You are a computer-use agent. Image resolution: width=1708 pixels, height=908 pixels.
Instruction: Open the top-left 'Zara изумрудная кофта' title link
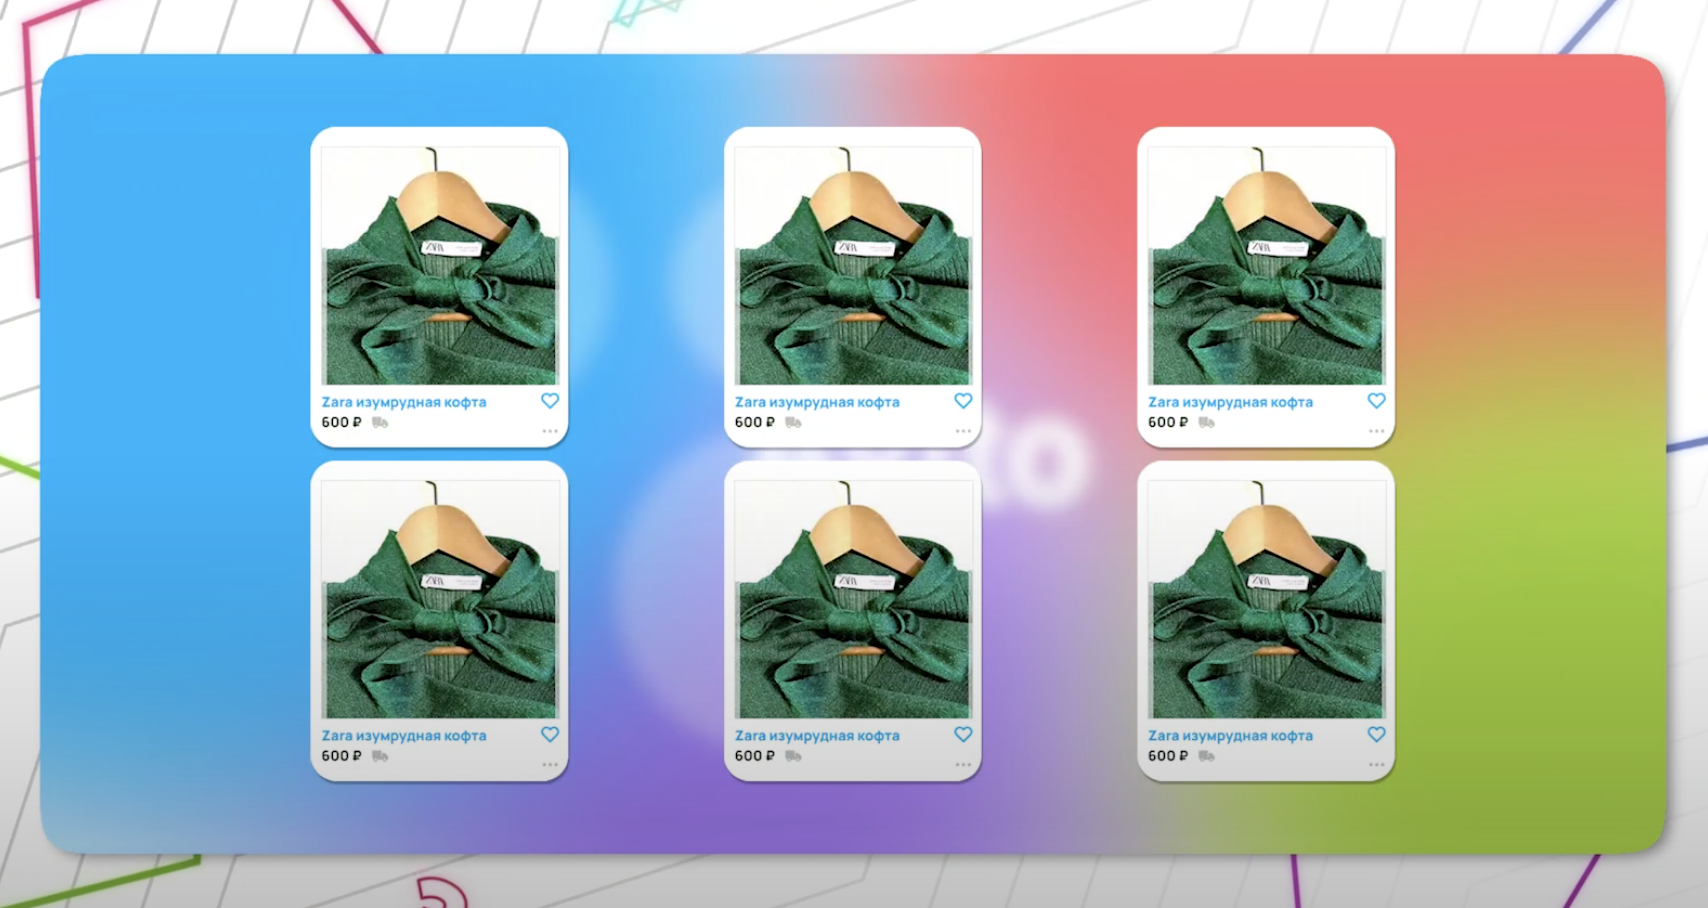(x=404, y=402)
